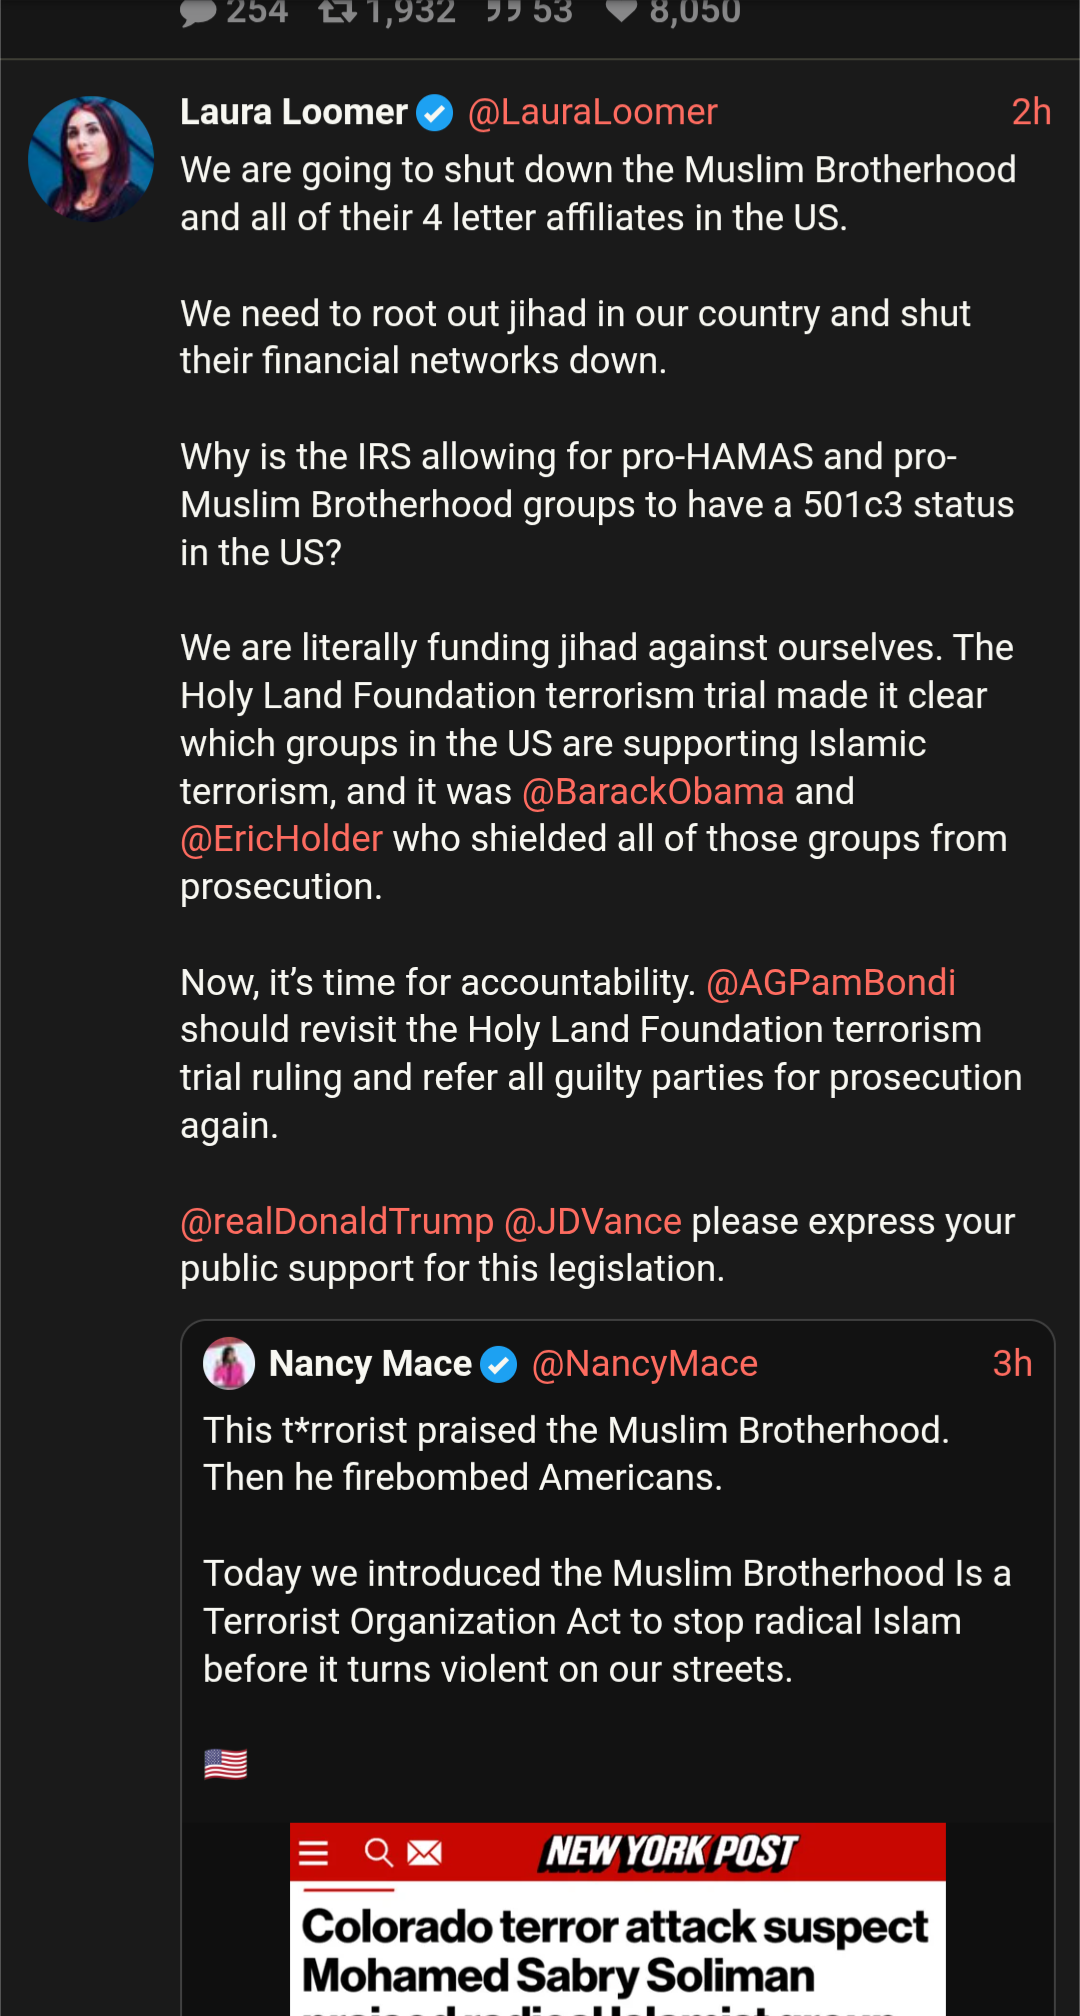Tap the retweet arrows icon
This screenshot has width=1080, height=2016.
[337, 12]
